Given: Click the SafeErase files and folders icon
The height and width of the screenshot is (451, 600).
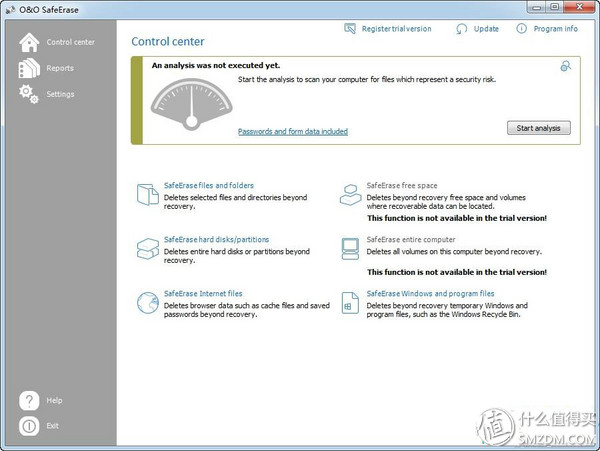Looking at the screenshot, I should pos(148,194).
